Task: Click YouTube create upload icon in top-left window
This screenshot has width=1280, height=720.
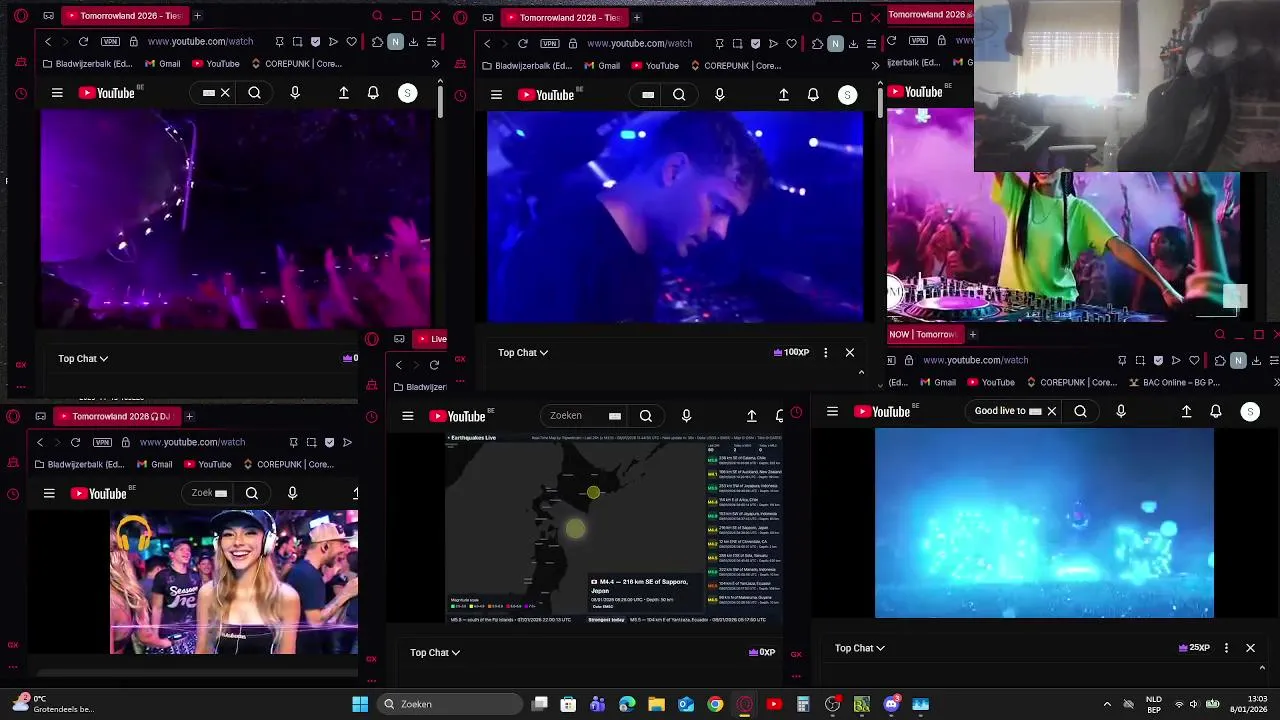Action: (344, 93)
